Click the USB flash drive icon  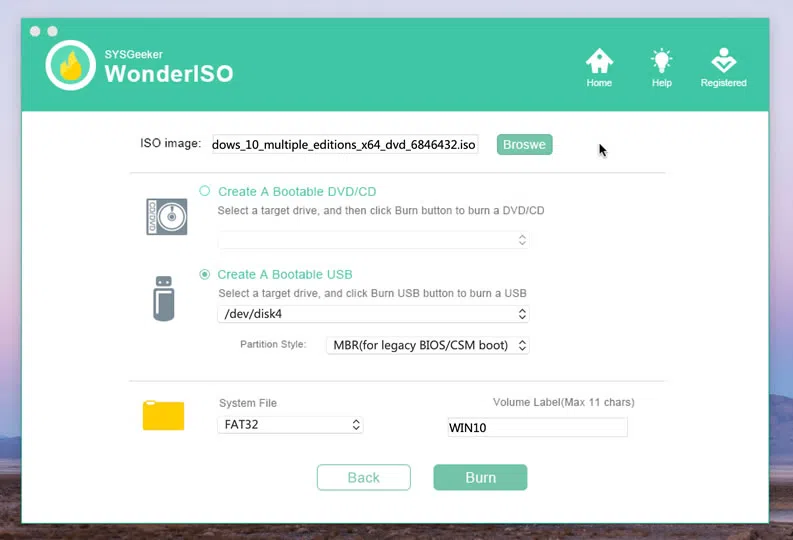[x=164, y=298]
